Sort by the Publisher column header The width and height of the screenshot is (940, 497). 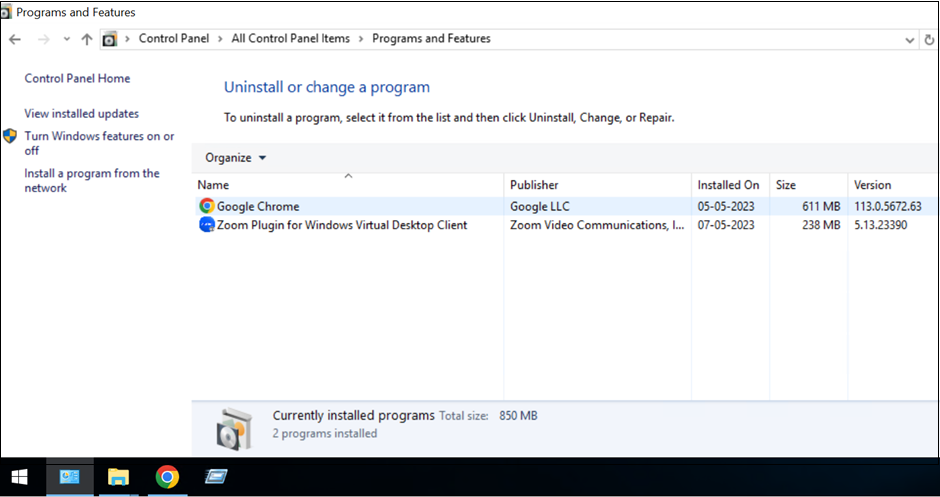pos(598,185)
